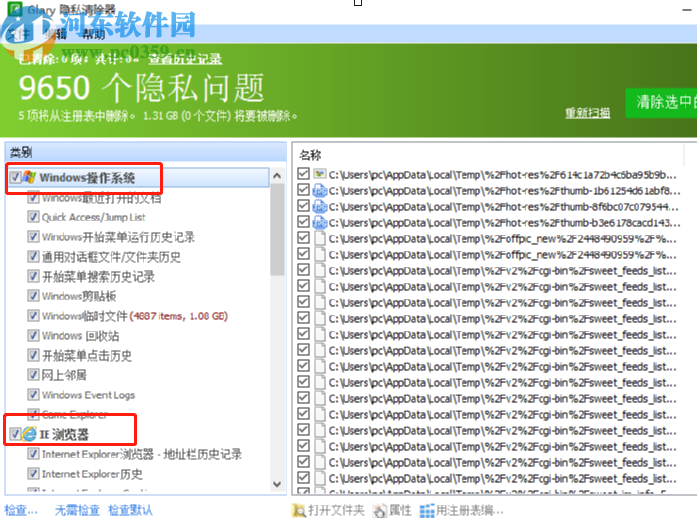Uncheck Quick Access/Jump List
This screenshot has width=697, height=518.
(33, 217)
